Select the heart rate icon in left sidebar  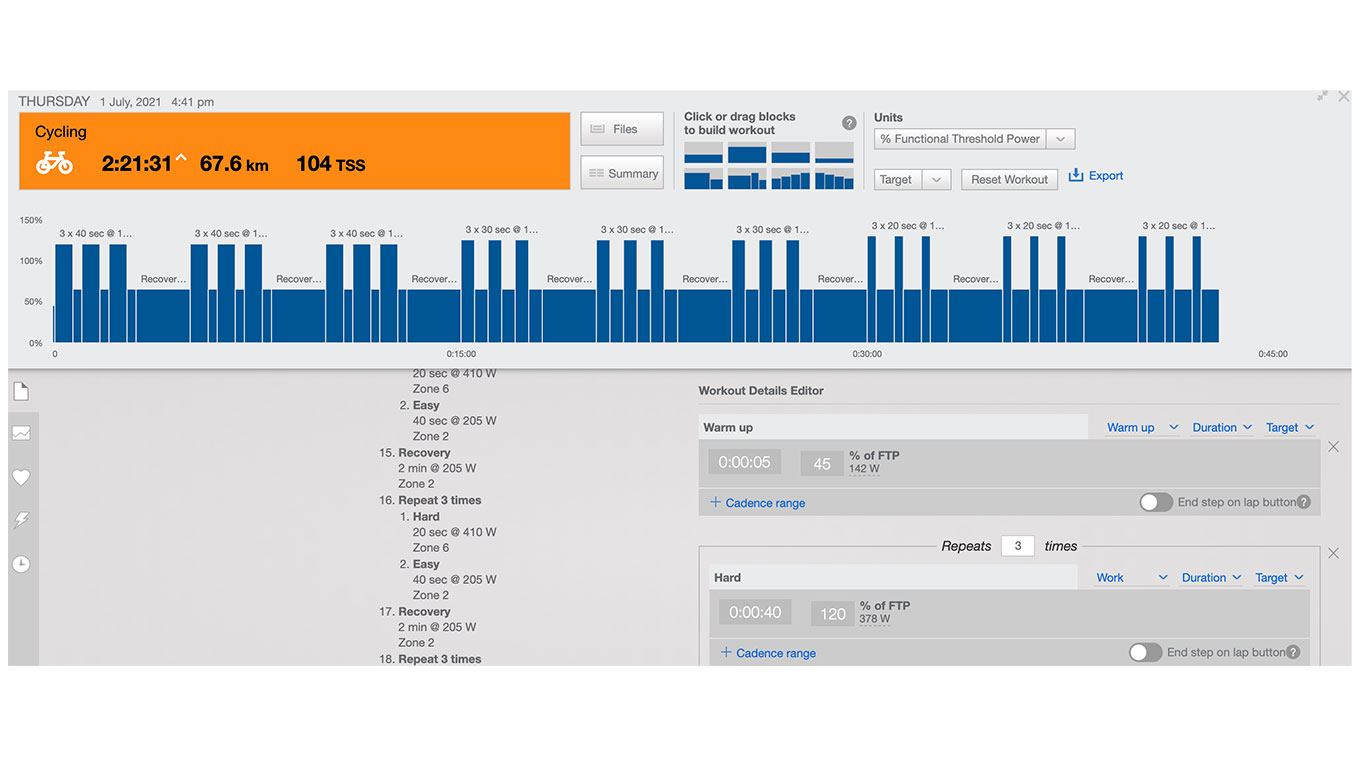21,477
